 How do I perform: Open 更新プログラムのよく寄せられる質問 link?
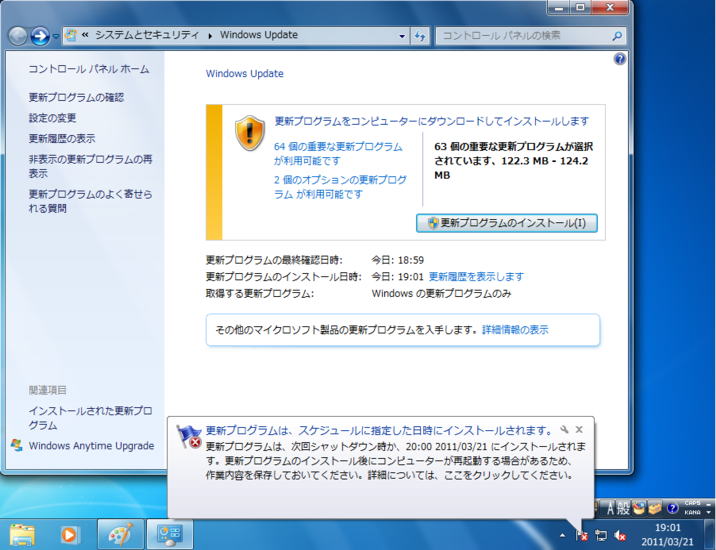click(90, 201)
